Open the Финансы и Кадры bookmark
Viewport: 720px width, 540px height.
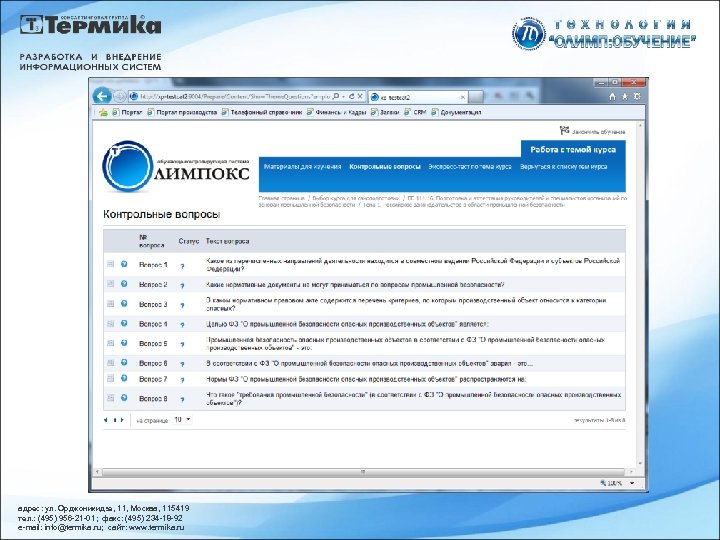[x=336, y=112]
